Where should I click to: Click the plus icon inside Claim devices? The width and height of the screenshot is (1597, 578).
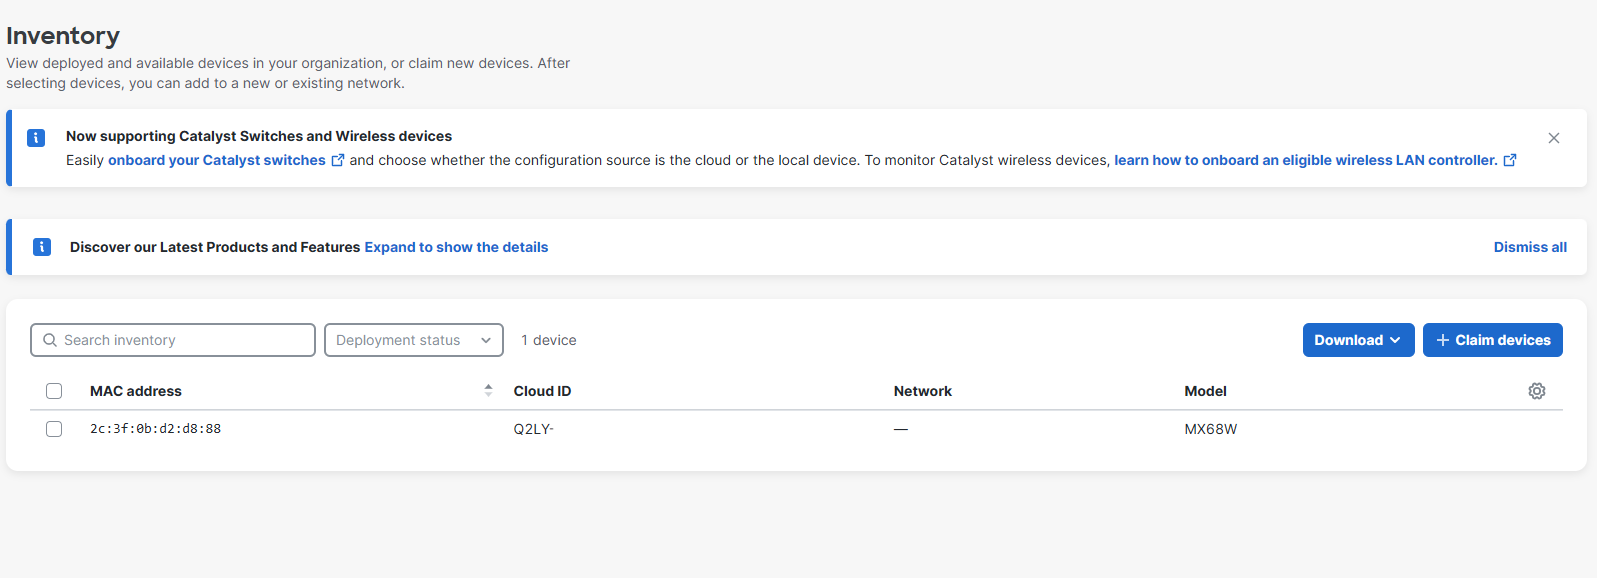pos(1441,340)
